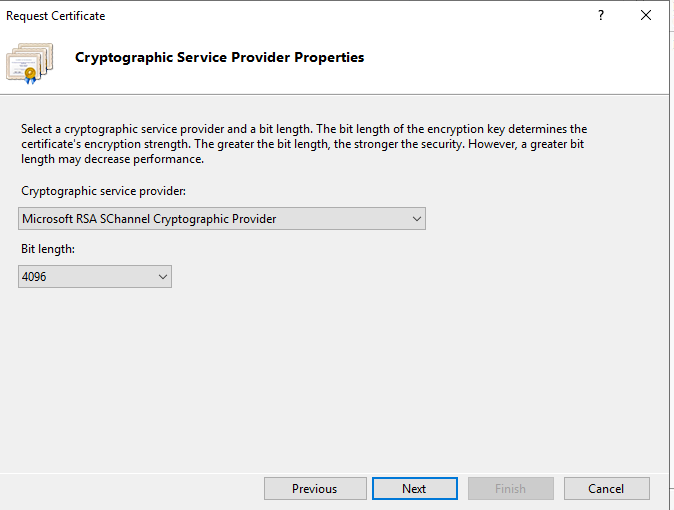Close the Request Certificate dialog
The height and width of the screenshot is (510, 674).
pyautogui.click(x=647, y=16)
